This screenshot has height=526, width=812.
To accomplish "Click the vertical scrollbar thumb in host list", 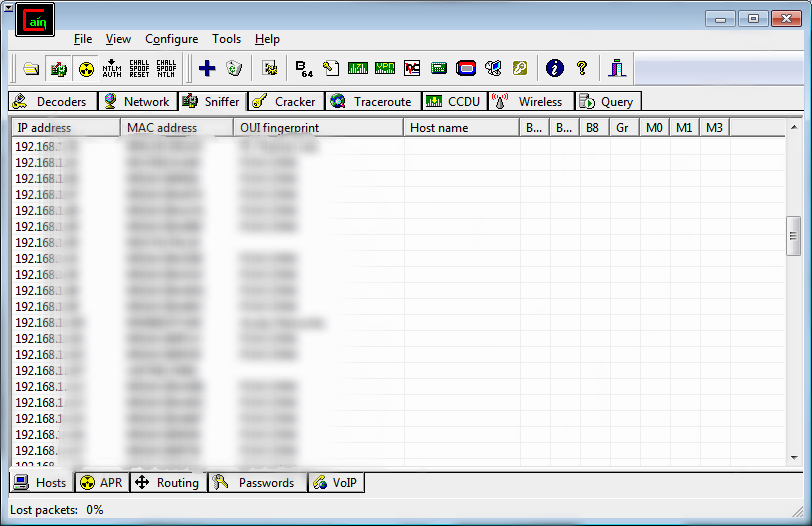I will 794,236.
